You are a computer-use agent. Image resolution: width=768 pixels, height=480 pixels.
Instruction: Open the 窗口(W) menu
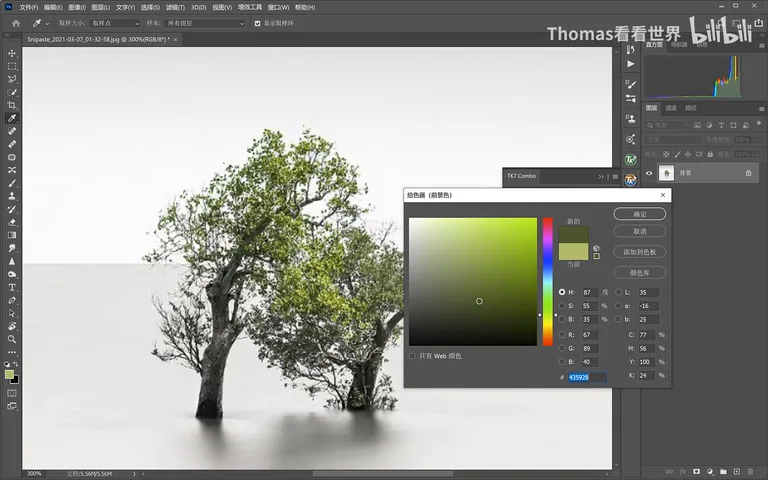point(278,7)
